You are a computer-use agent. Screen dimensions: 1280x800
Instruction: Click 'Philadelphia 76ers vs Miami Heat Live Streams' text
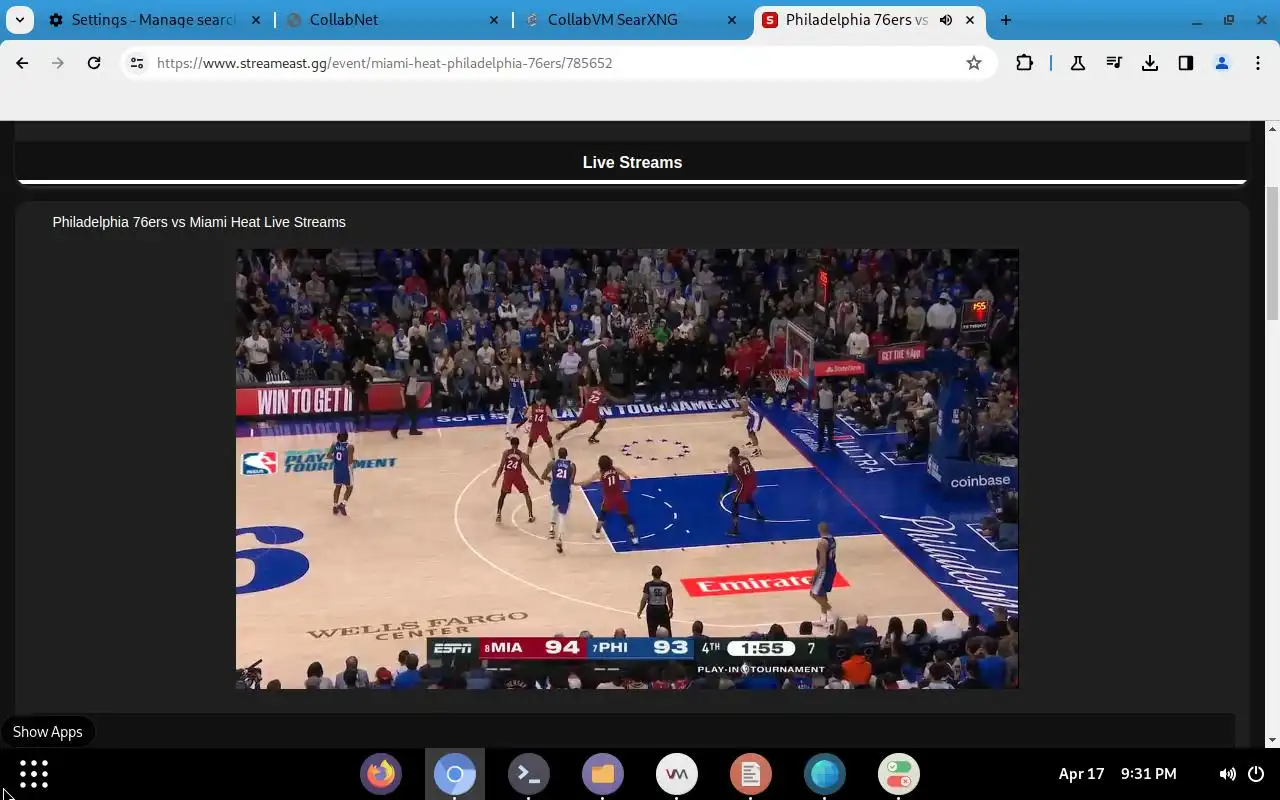[x=199, y=222]
